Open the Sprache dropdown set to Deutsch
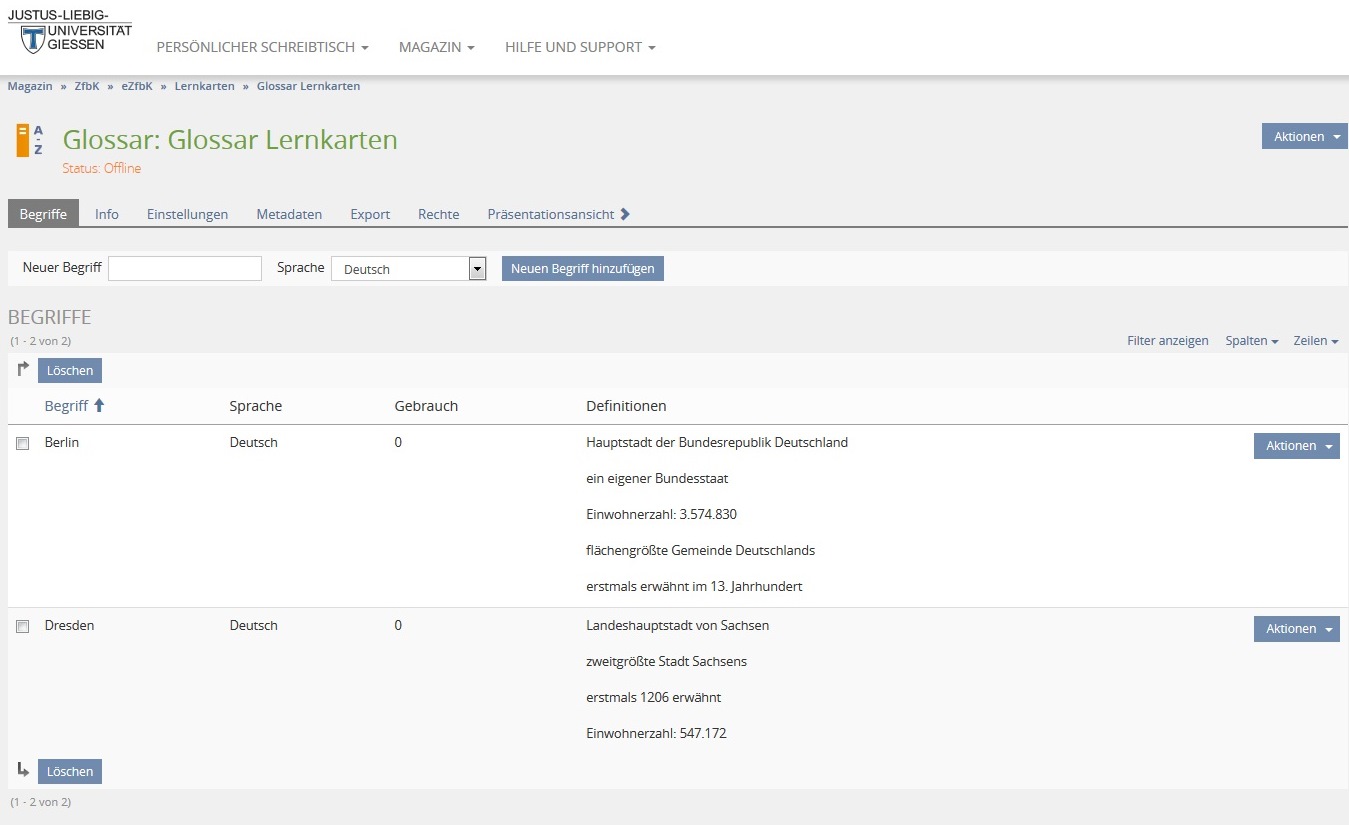 [x=408, y=269]
